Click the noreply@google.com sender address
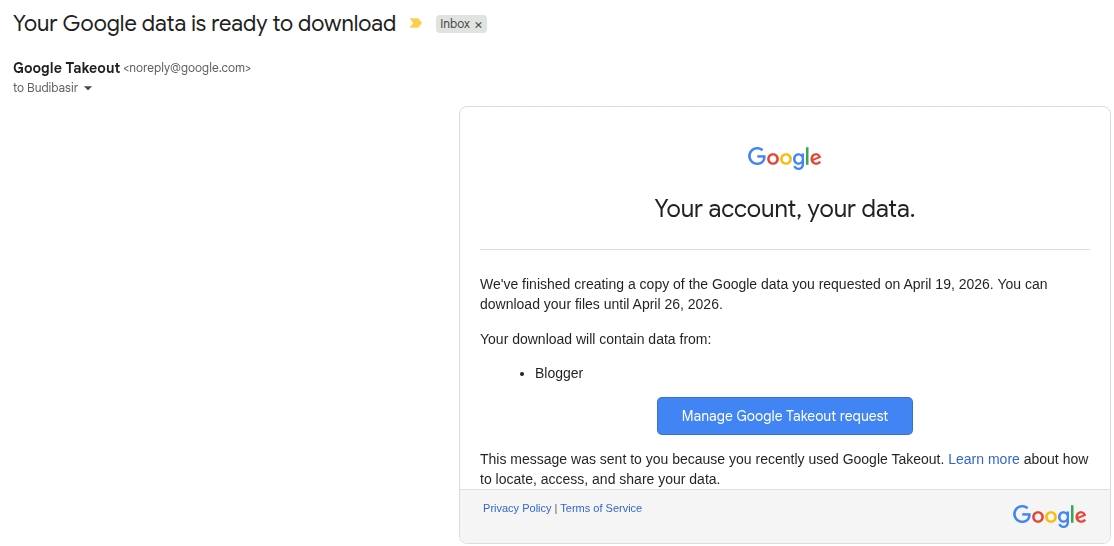The width and height of the screenshot is (1114, 546). 187,68
